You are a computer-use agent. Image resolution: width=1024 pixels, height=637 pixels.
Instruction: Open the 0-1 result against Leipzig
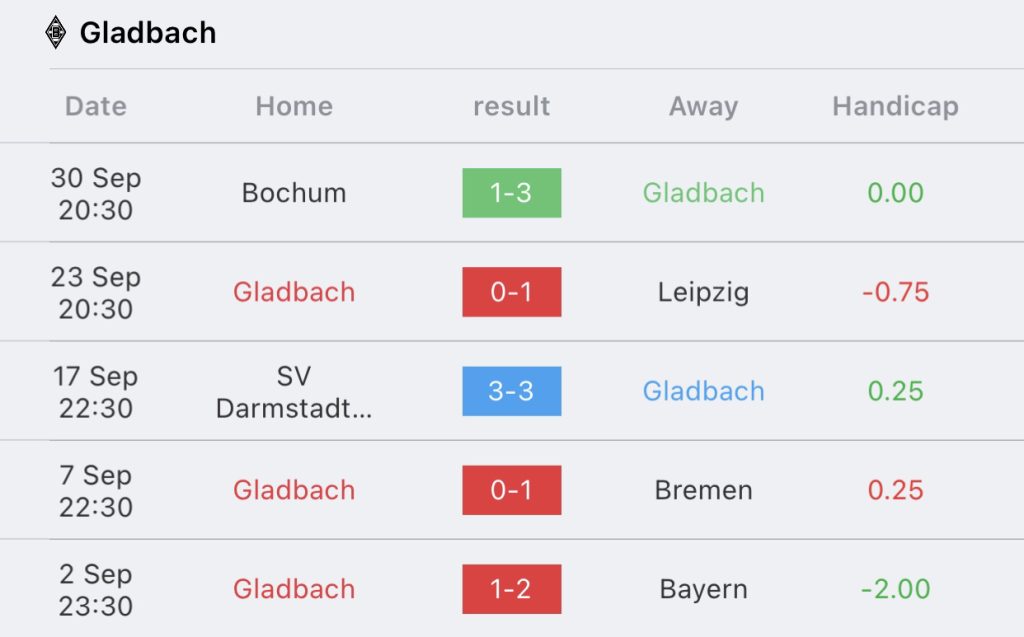coord(511,292)
